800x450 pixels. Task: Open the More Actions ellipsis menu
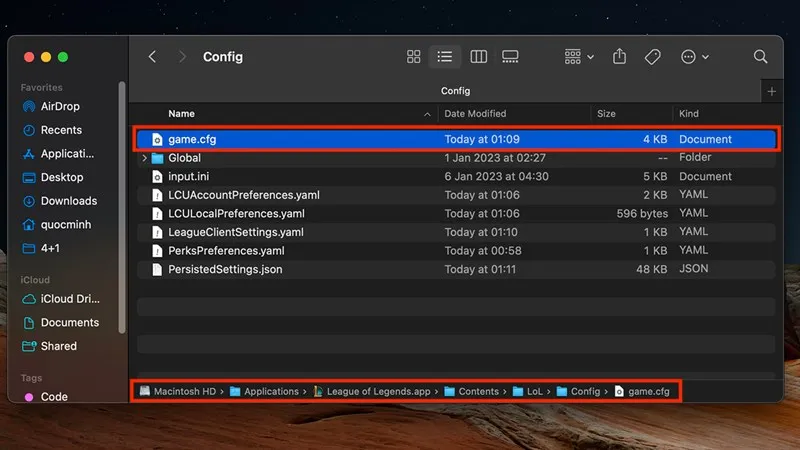[x=694, y=57]
